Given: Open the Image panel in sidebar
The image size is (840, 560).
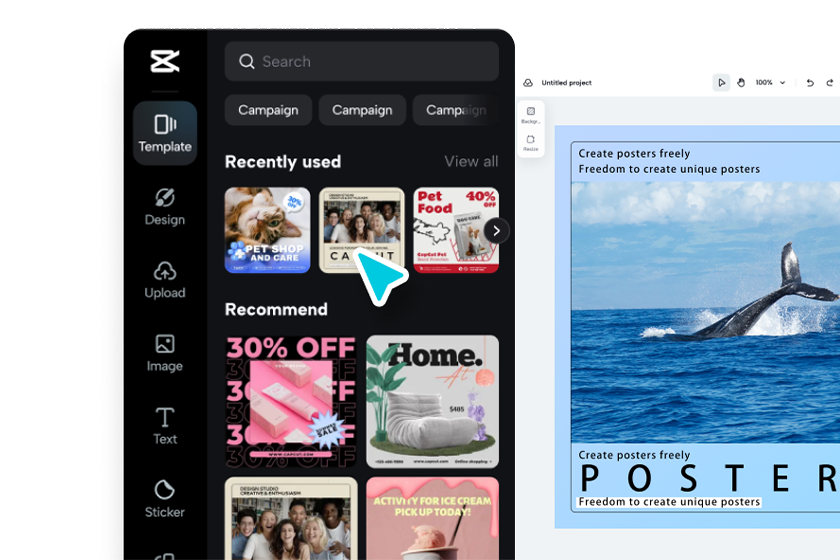Looking at the screenshot, I should click(165, 353).
